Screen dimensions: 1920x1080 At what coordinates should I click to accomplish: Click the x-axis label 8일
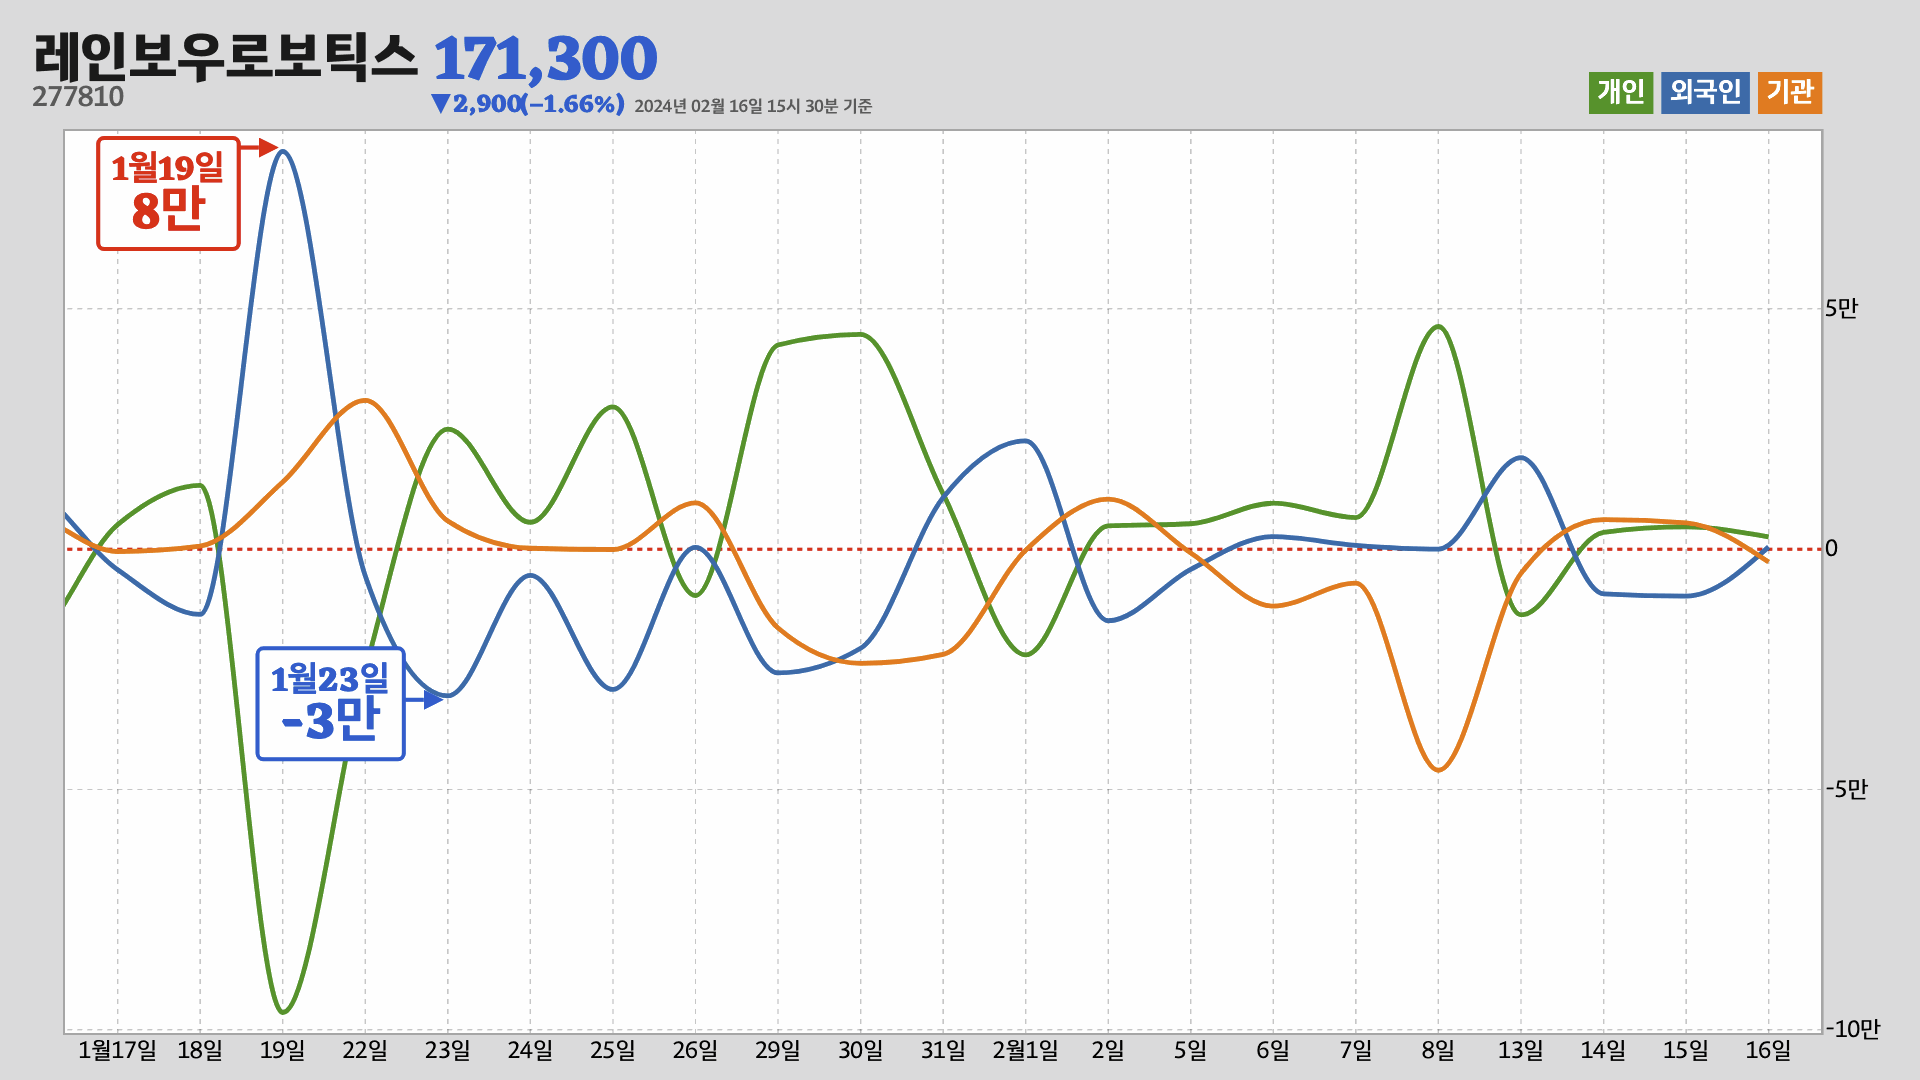[1438, 1050]
